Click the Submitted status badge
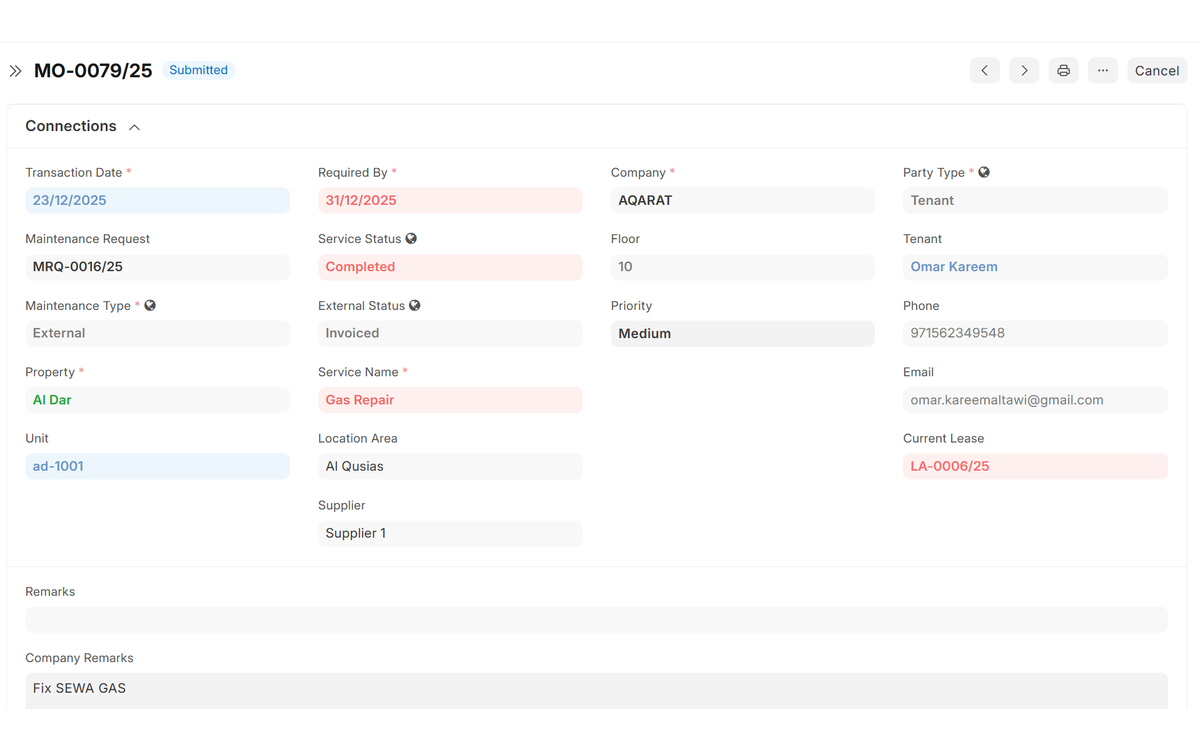1200x750 pixels. coord(198,70)
